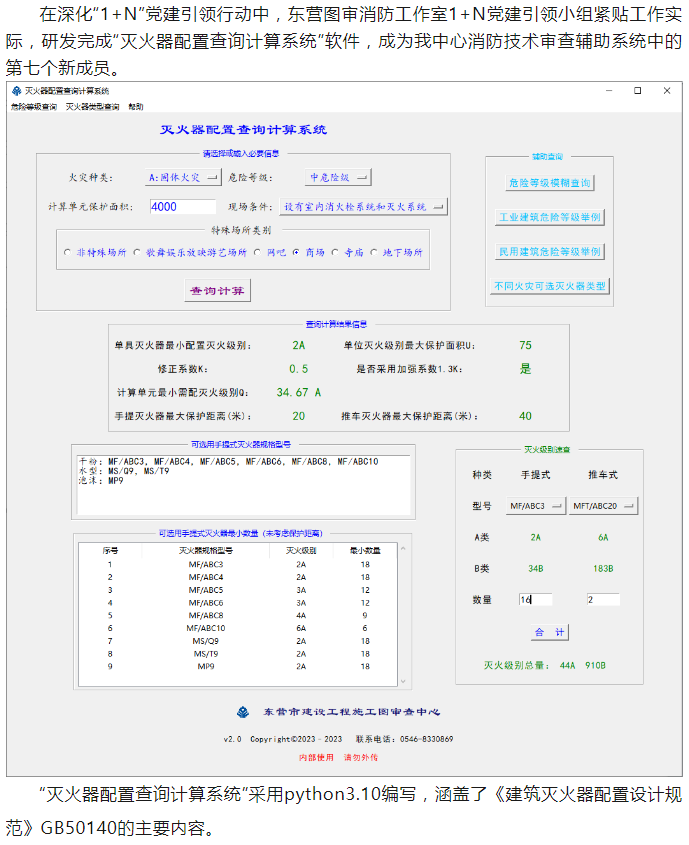The height and width of the screenshot is (845, 689).
Task: Click the 内部使用 请勿外传 notice
Action: (x=338, y=757)
